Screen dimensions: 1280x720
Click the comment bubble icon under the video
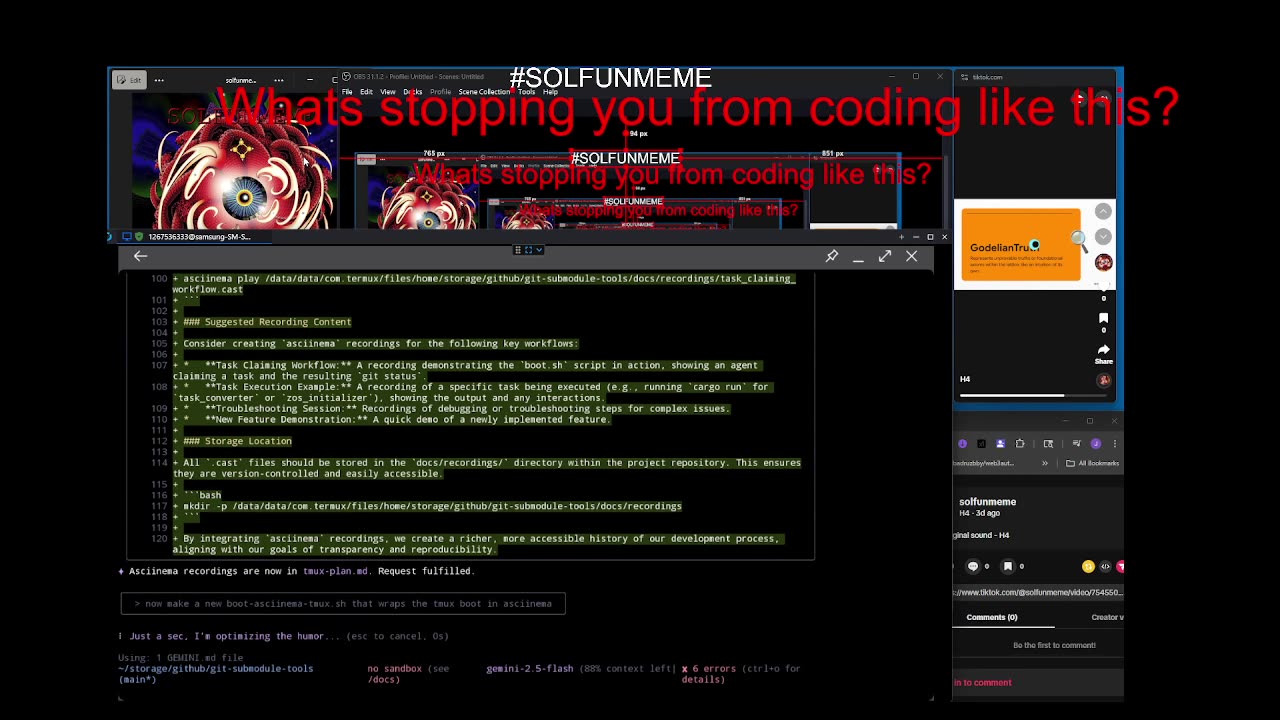[973, 566]
